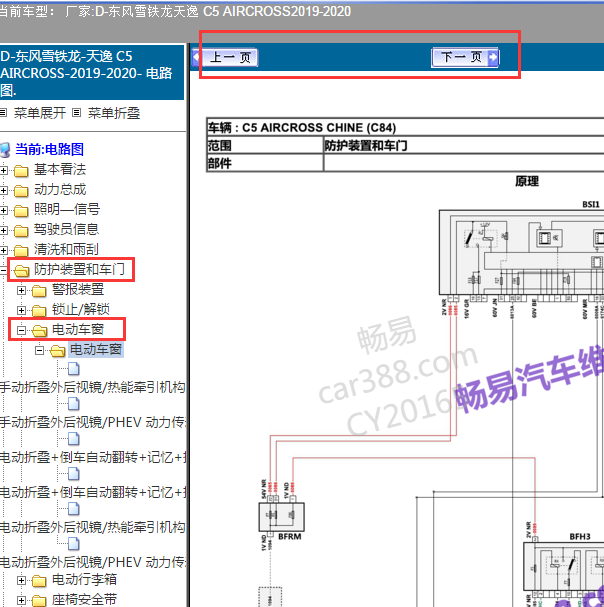Open document 电动折叠外后视镜/PHEV 动力传
The height and width of the screenshot is (607, 604).
click(x=93, y=562)
